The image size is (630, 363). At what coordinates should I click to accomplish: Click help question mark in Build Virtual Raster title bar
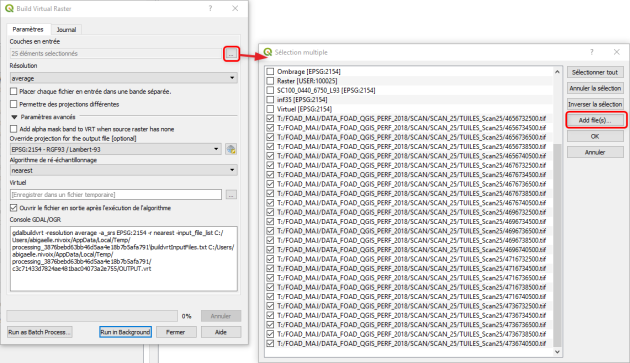pyautogui.click(x=210, y=8)
